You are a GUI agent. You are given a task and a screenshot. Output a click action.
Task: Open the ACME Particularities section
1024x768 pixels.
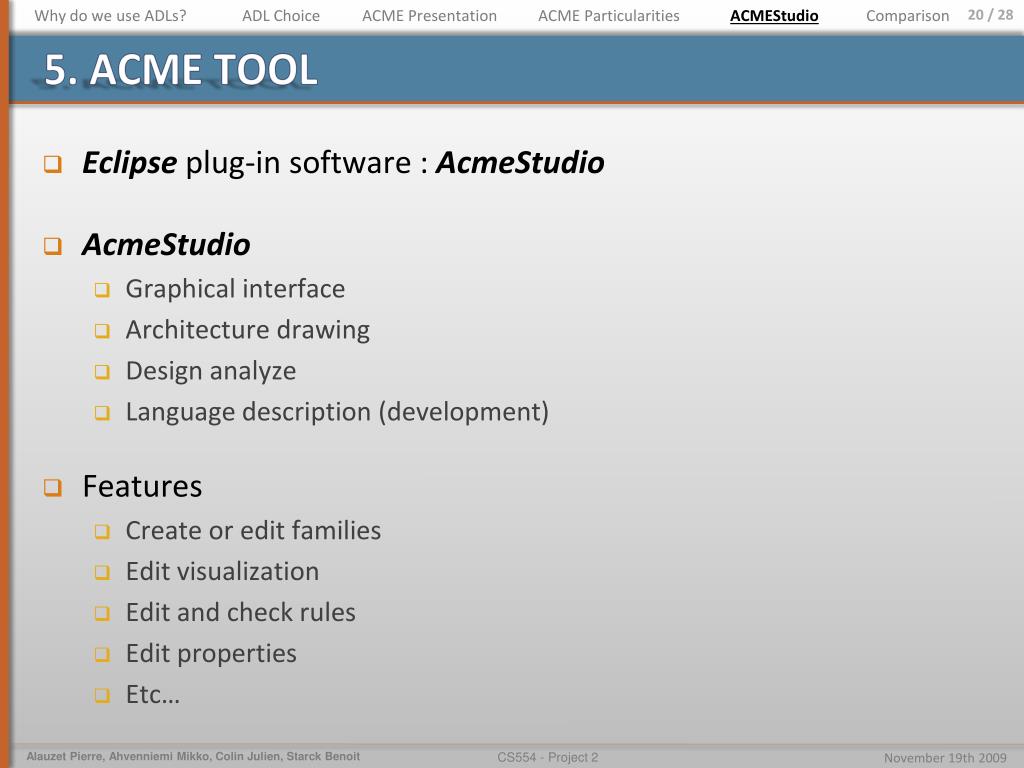pyautogui.click(x=609, y=16)
